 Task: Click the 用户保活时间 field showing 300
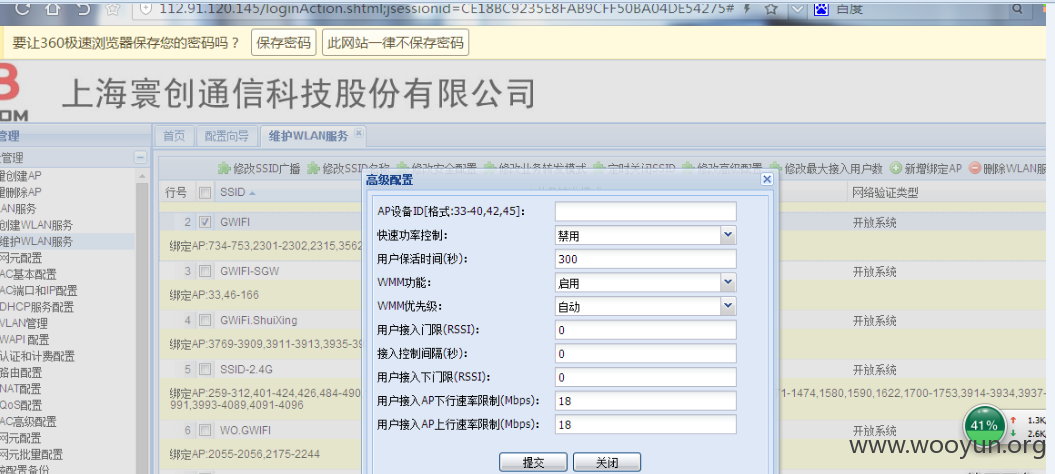pos(646,259)
